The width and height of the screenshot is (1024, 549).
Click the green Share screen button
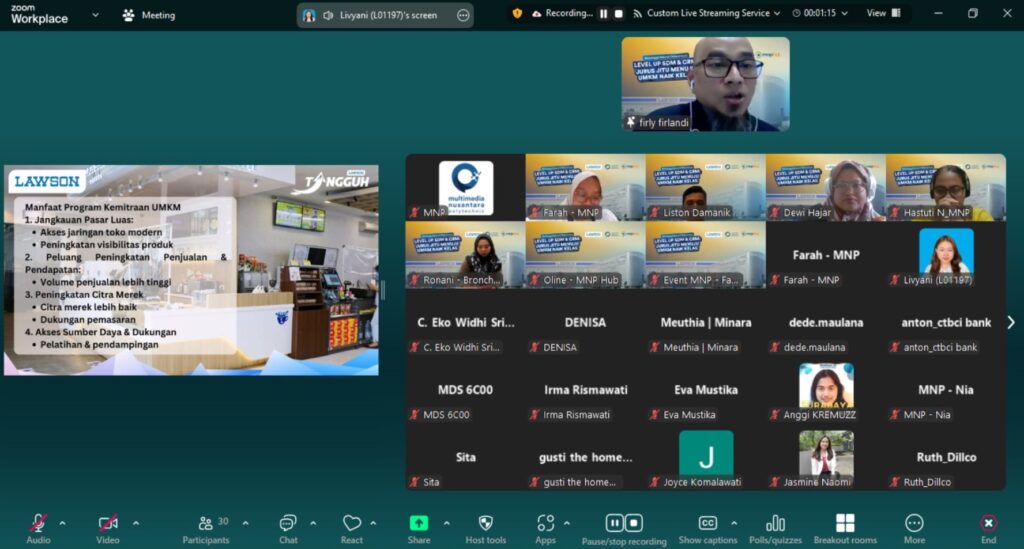click(419, 524)
